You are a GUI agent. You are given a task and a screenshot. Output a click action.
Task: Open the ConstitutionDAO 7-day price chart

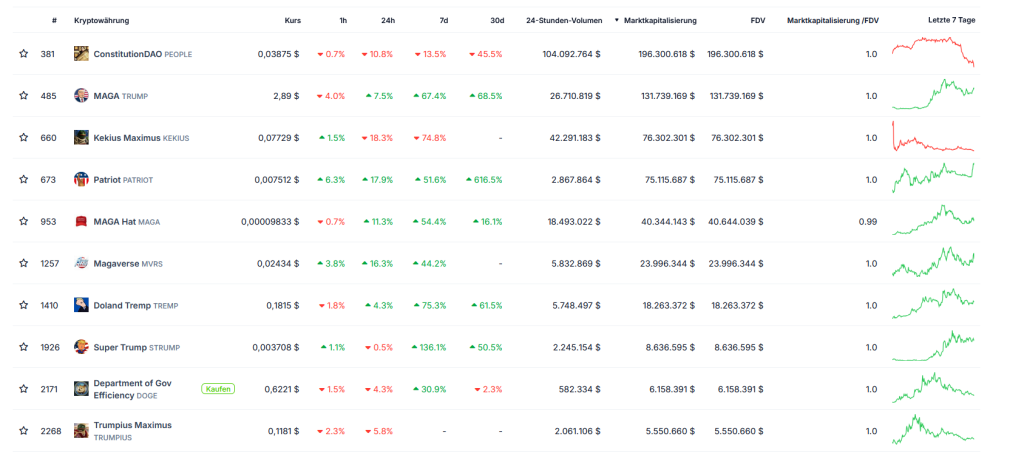(933, 52)
